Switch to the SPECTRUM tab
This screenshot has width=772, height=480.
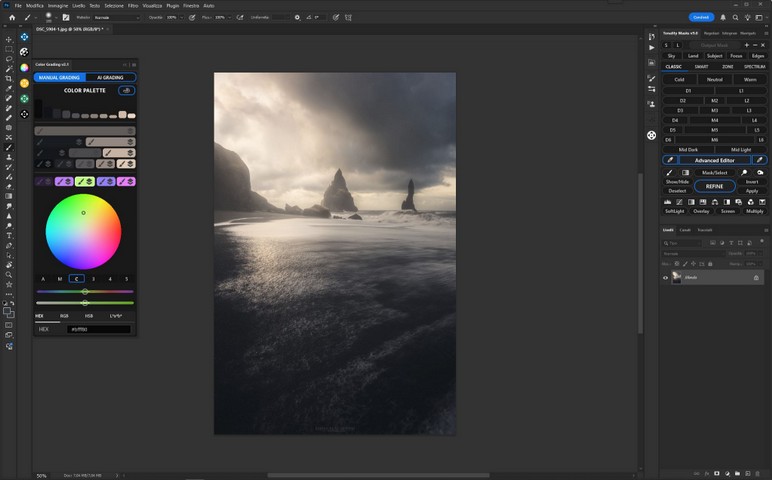coord(754,67)
